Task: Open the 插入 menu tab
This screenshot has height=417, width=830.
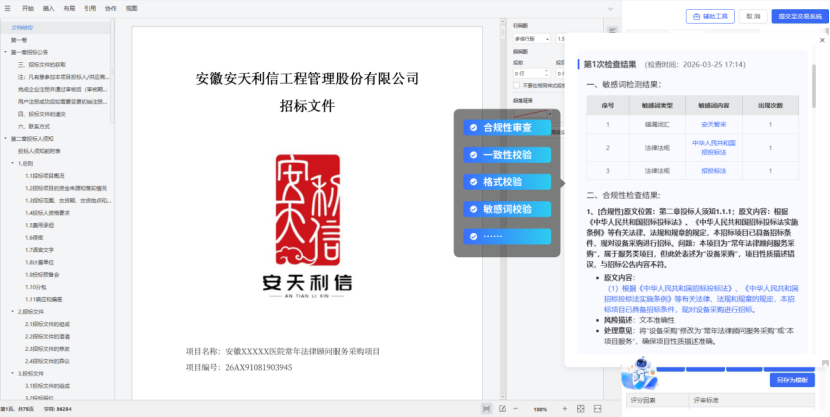Action: (x=48, y=7)
